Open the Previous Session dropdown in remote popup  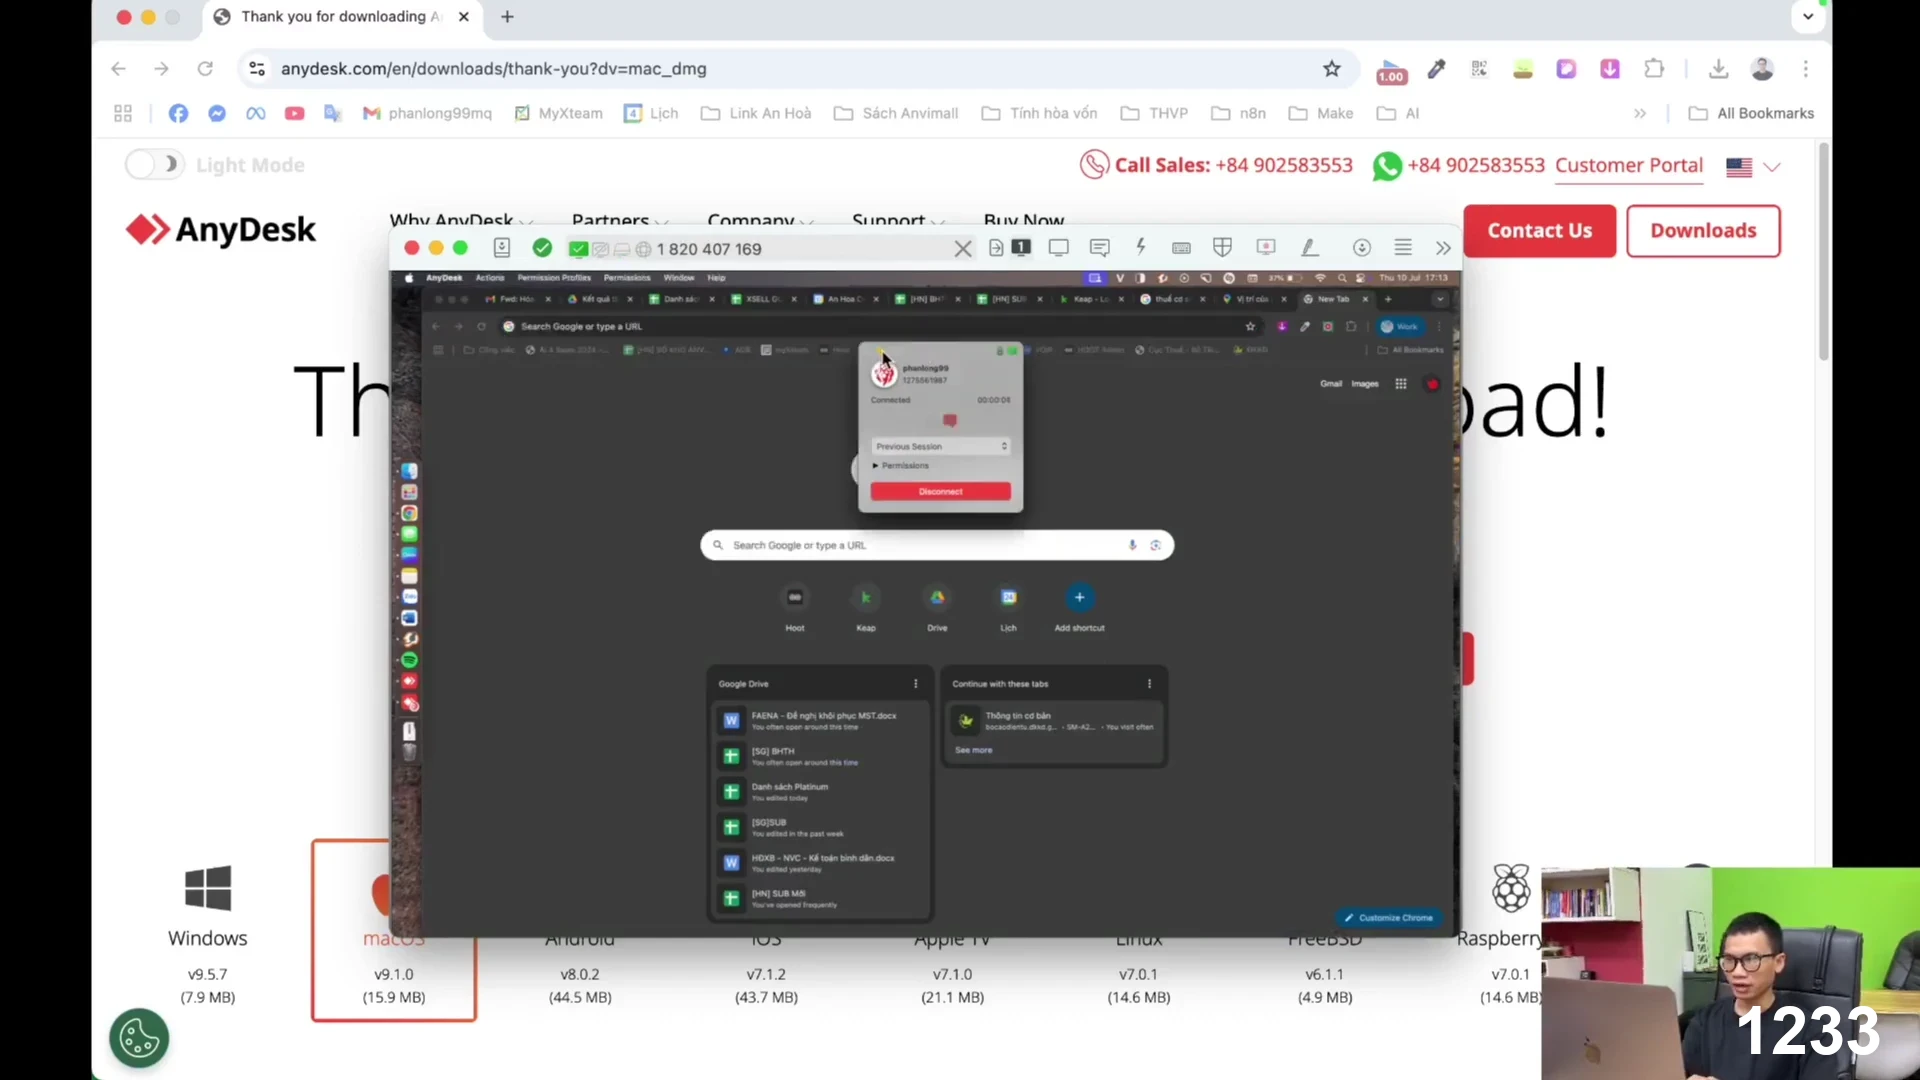pyautogui.click(x=941, y=446)
